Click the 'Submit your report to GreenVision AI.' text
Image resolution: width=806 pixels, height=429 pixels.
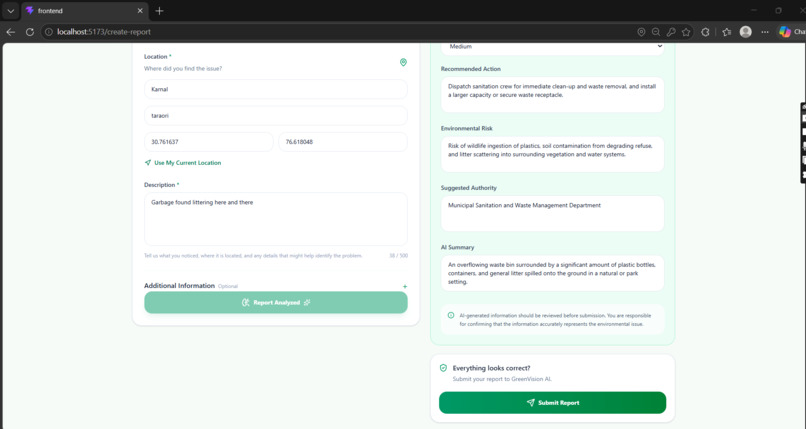tap(502, 379)
